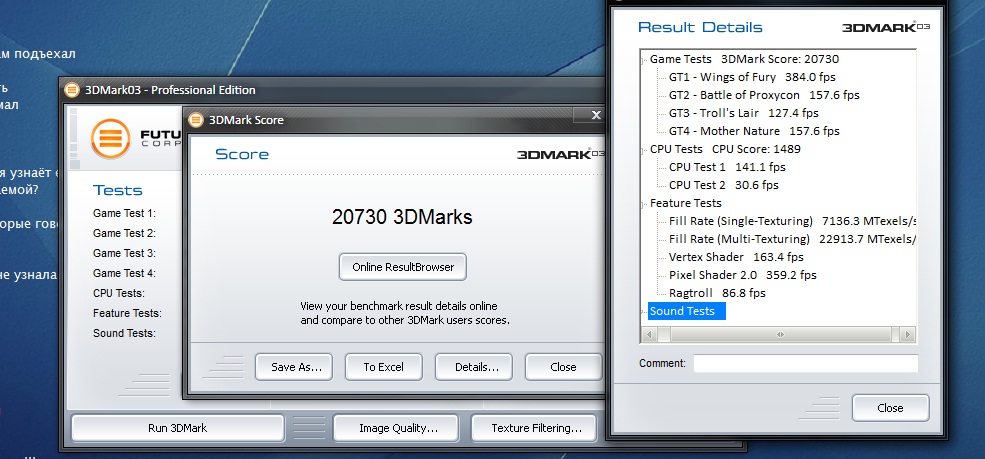Viewport: 985px width, 459px height.
Task: Click Game Test 2: label in main window
Action: [124, 233]
